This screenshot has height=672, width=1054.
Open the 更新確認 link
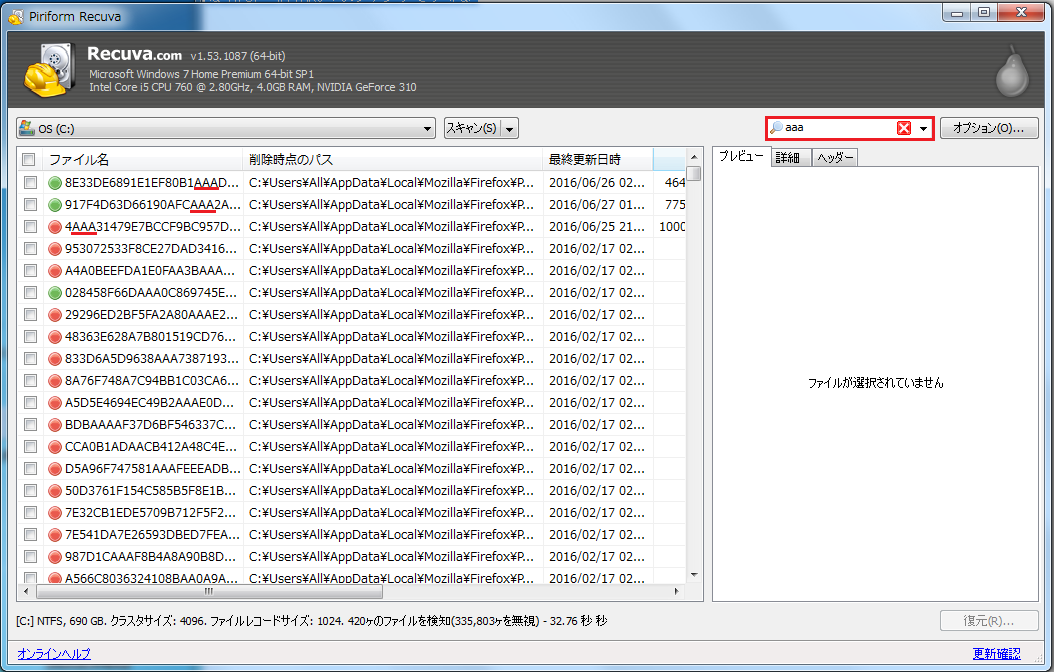[x=996, y=654]
